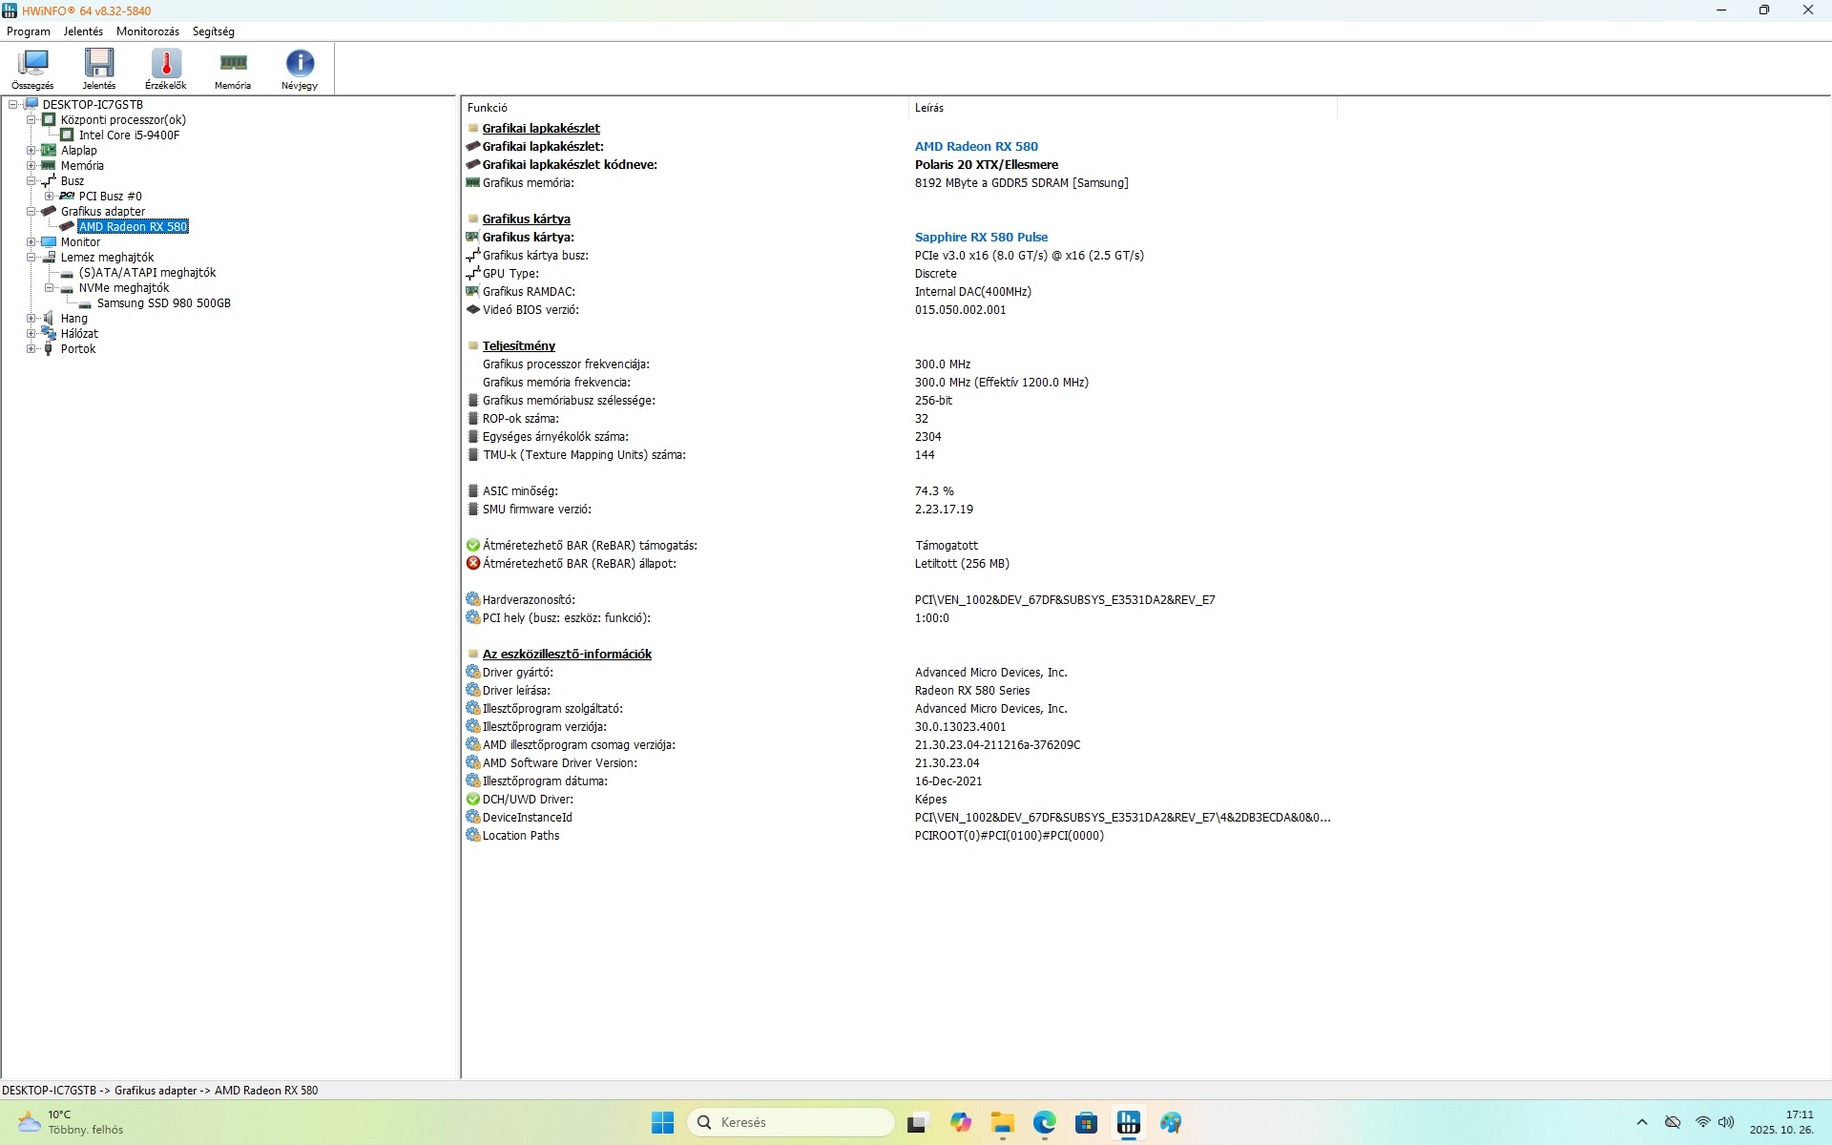This screenshot has height=1145, width=1832.
Task: Expand the Alaplap tree node
Action: pyautogui.click(x=31, y=150)
